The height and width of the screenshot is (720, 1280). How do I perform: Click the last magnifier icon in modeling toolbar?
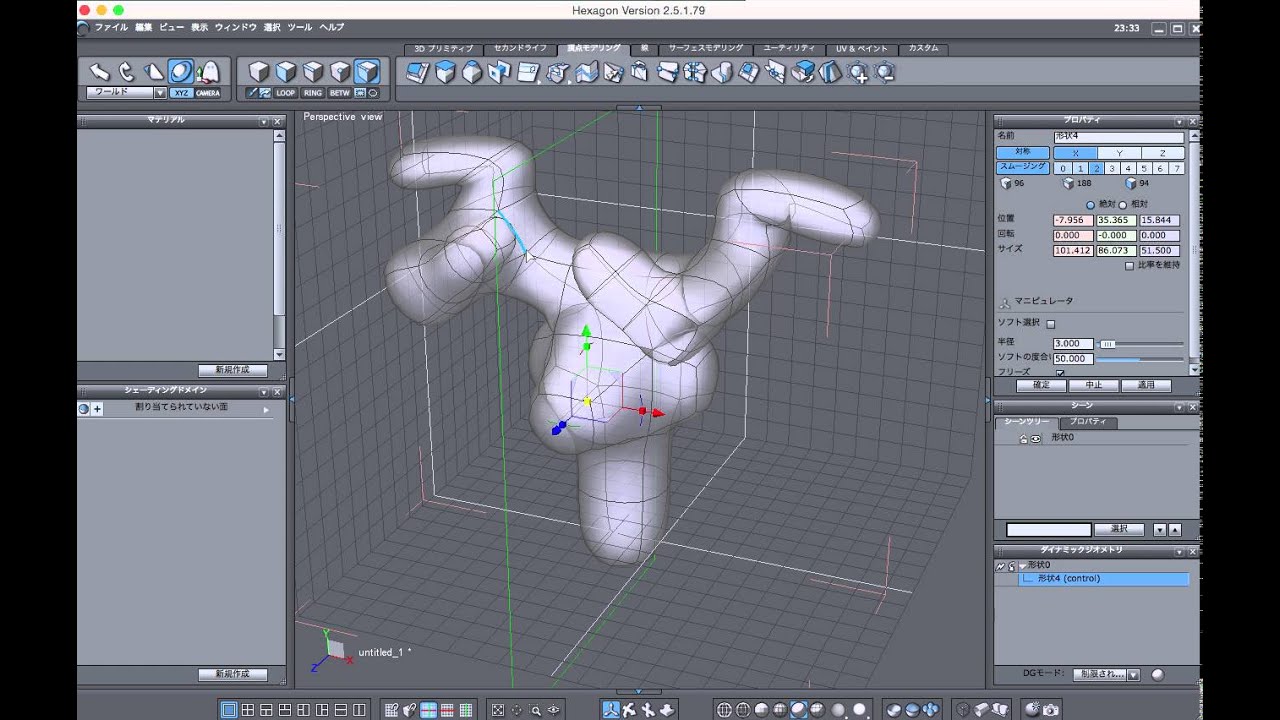click(884, 72)
